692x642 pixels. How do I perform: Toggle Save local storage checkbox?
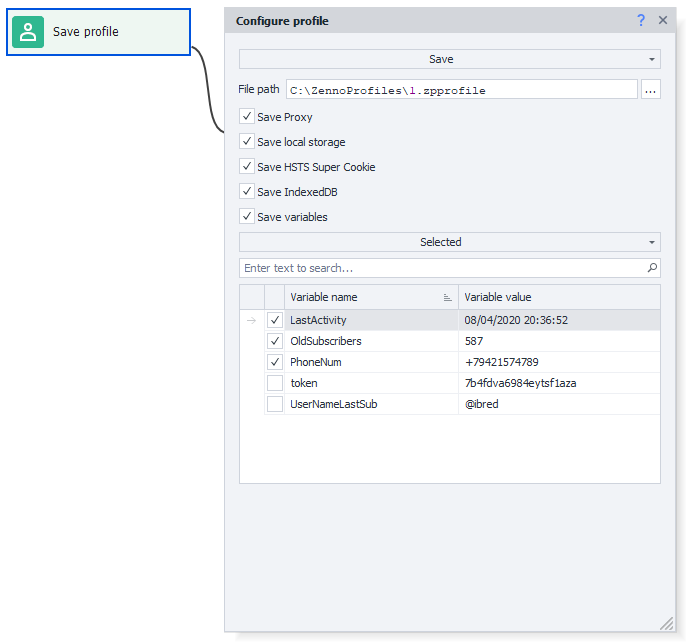coord(247,142)
